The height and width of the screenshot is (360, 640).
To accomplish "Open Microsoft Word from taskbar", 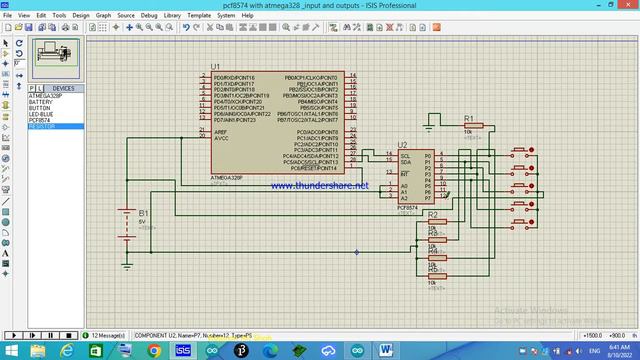I will [x=386, y=351].
